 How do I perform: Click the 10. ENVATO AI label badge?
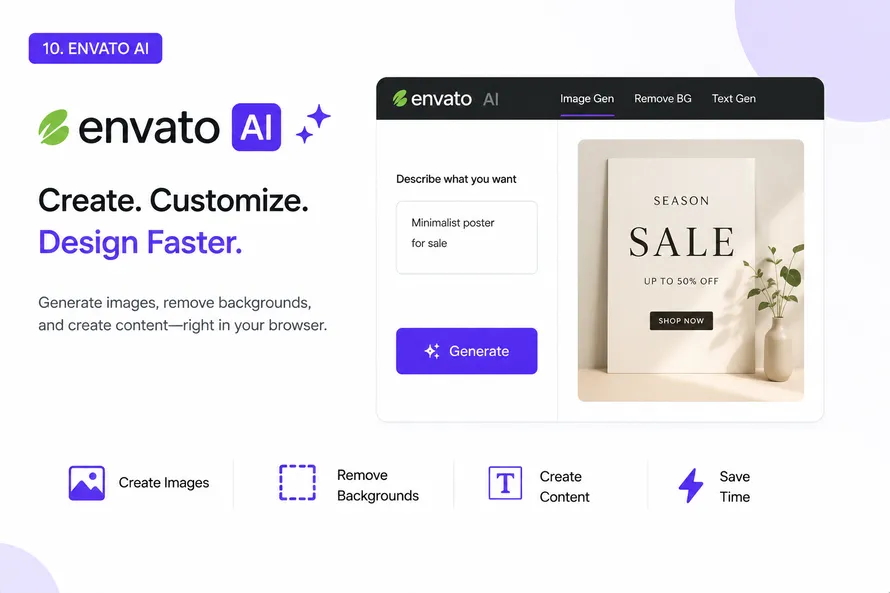[95, 48]
